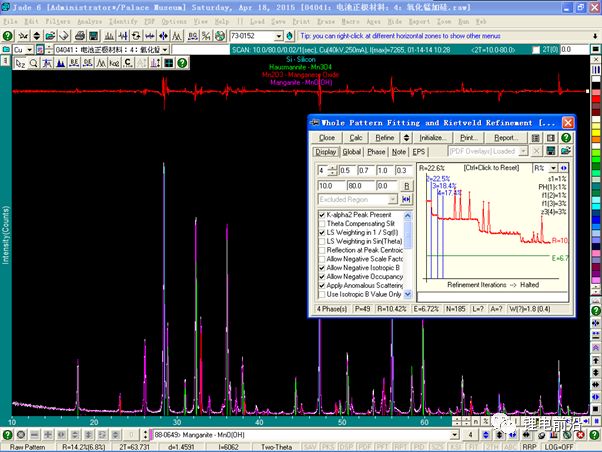Viewport: 602px width, 452px height.
Task: Open the Cu anode dropdown
Action: click(30, 50)
